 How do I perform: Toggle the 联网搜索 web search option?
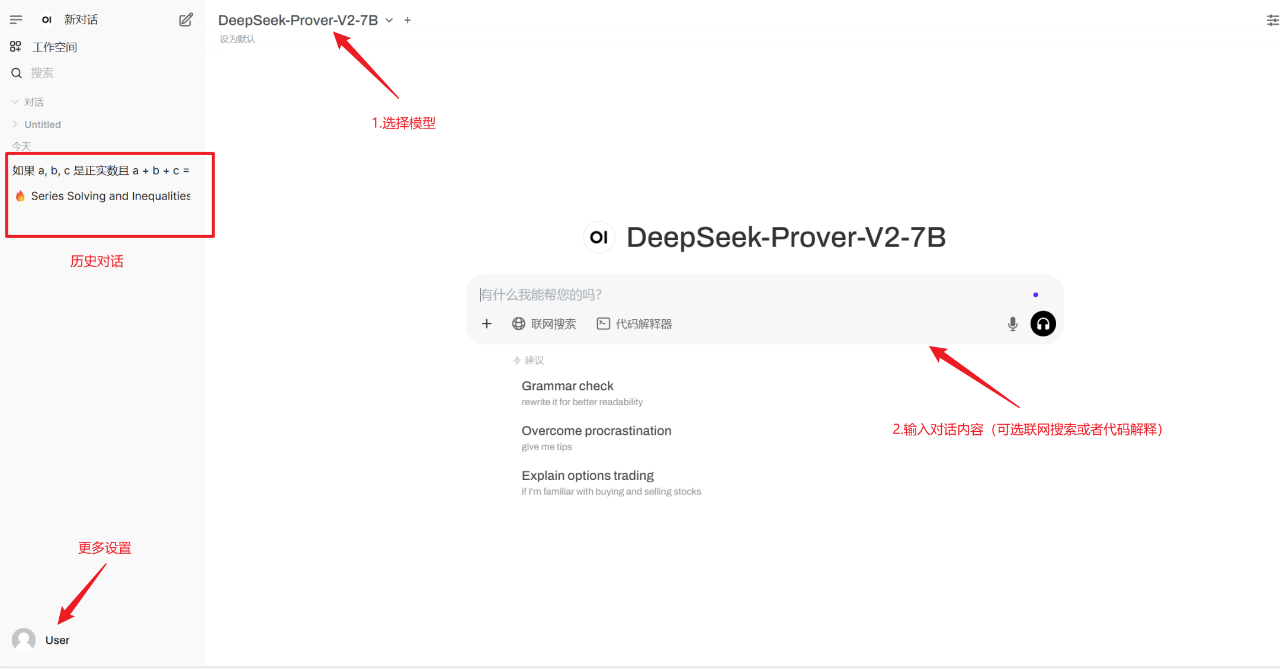(544, 324)
